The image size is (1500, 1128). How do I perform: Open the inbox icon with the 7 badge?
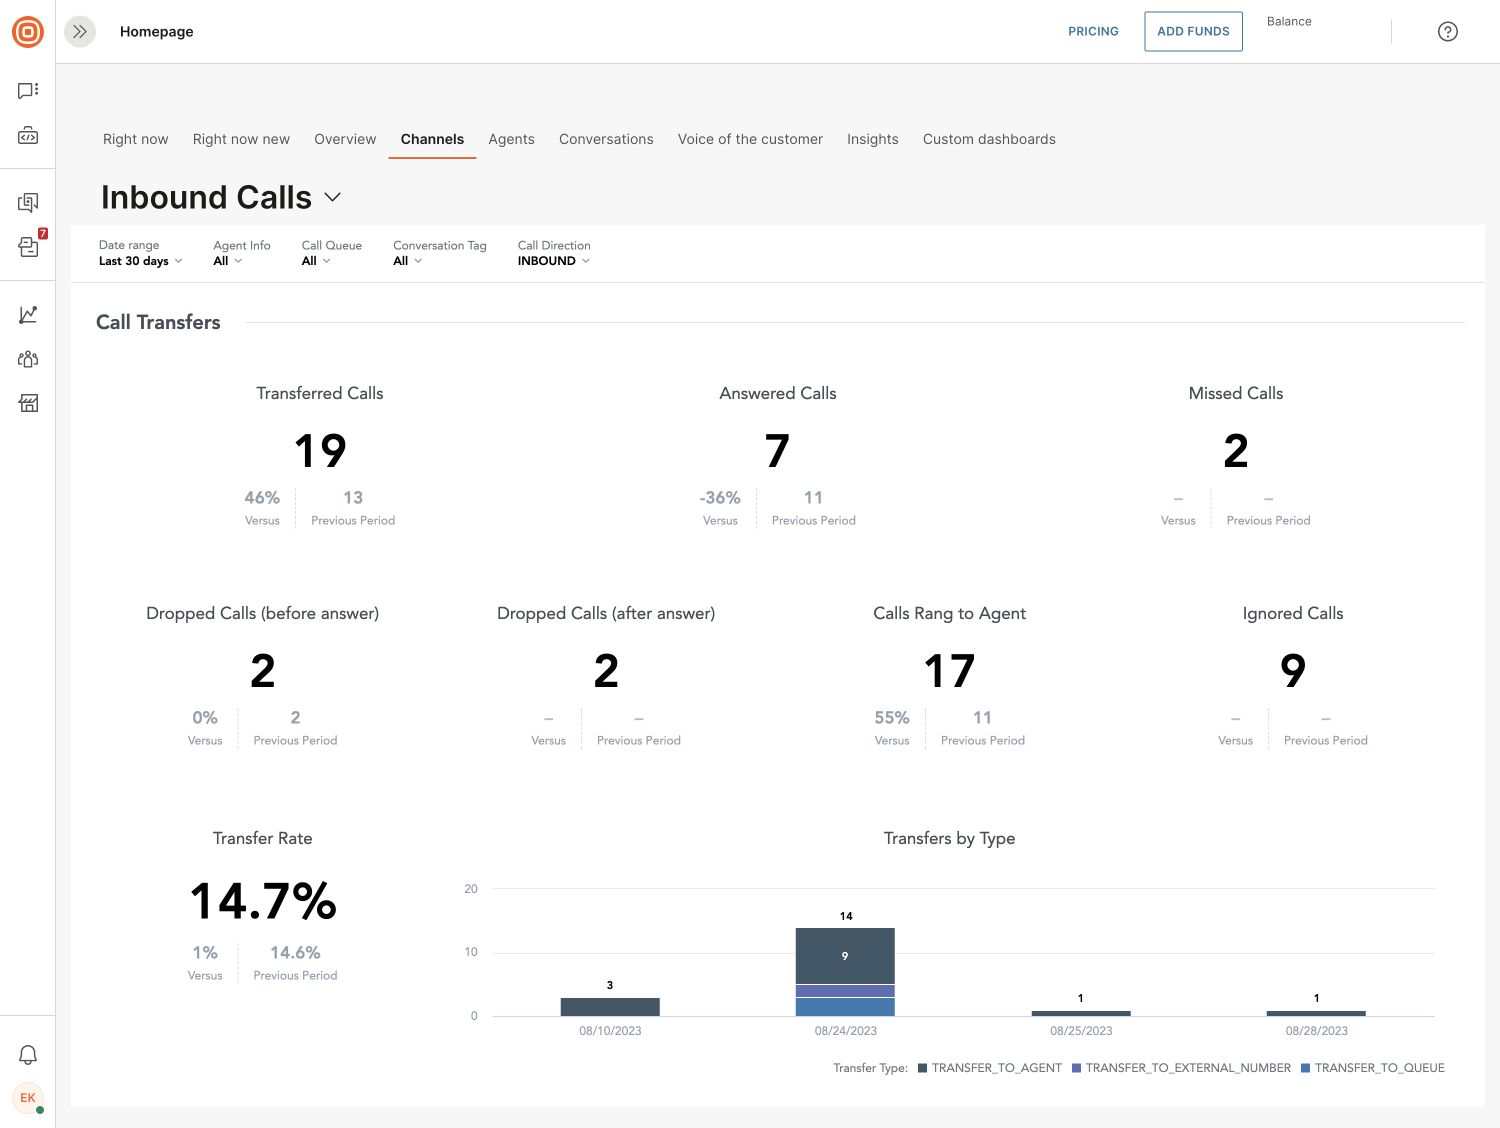[27, 246]
